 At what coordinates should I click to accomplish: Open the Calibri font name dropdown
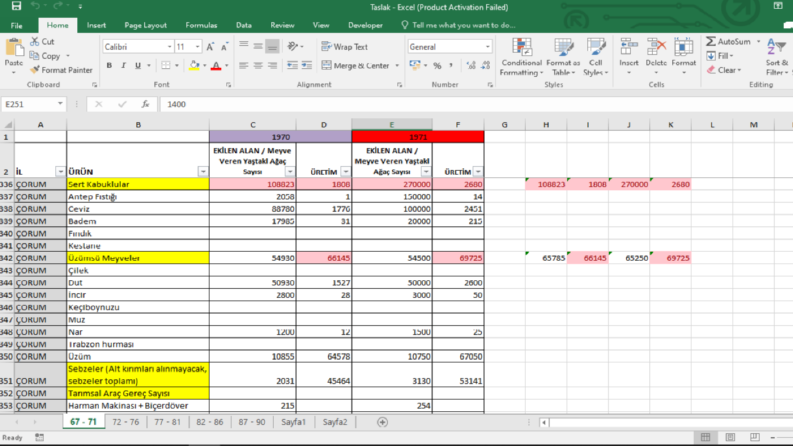point(169,47)
